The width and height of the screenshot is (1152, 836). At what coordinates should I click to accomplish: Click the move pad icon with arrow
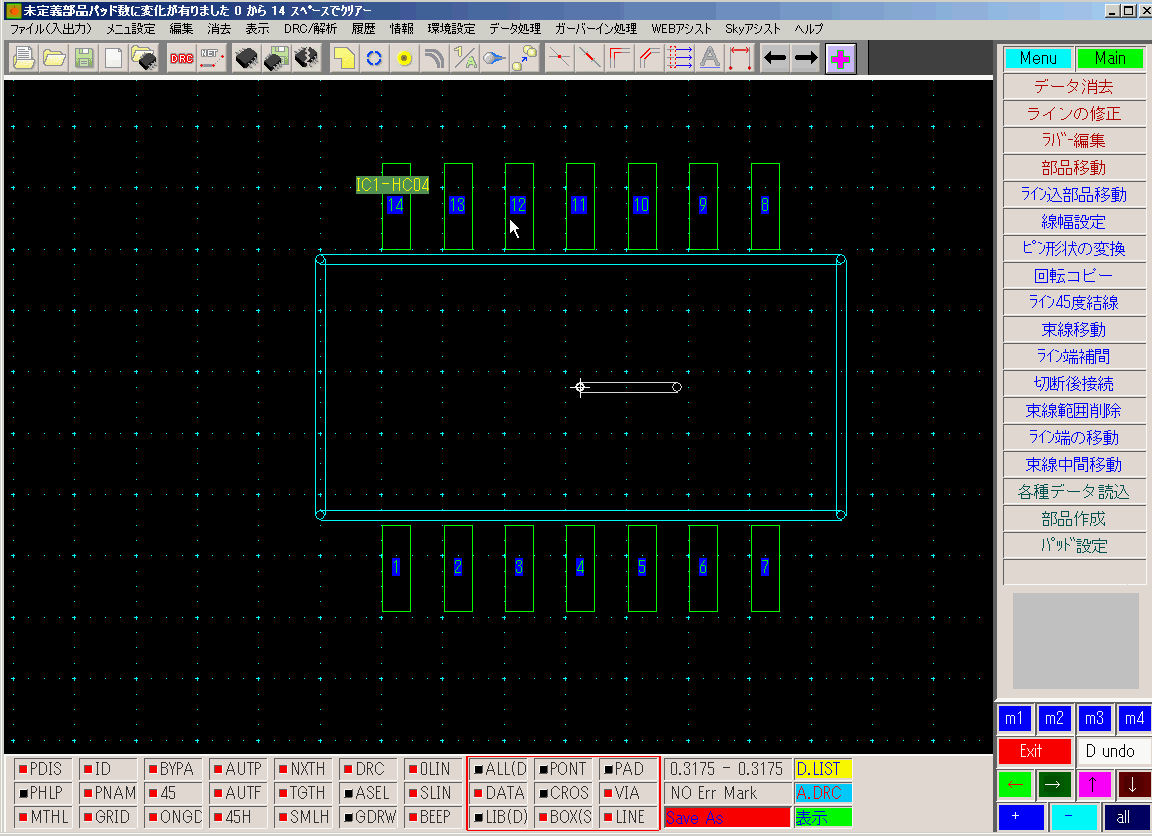click(x=524, y=58)
